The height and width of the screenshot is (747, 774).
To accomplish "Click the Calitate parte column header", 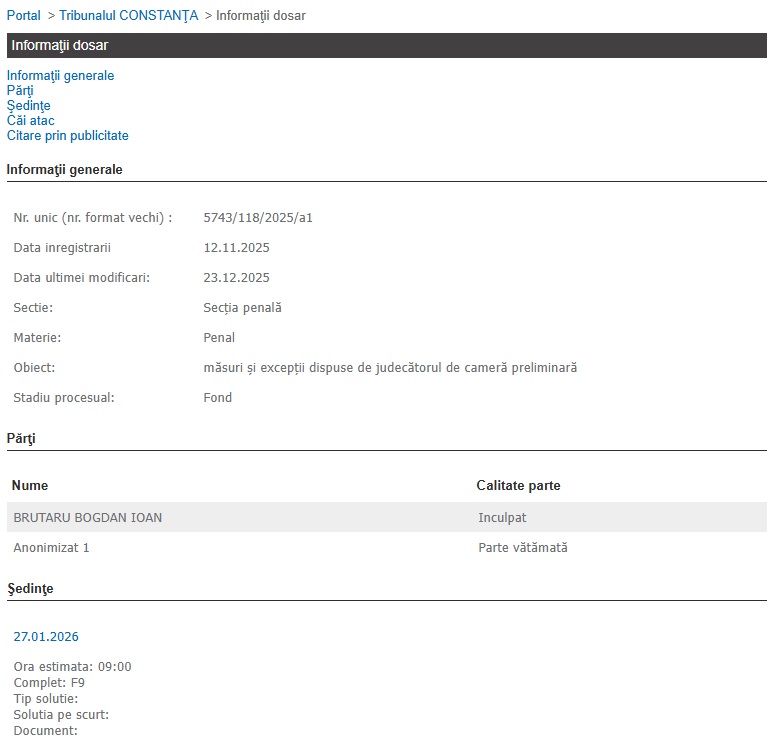I will 518,486.
